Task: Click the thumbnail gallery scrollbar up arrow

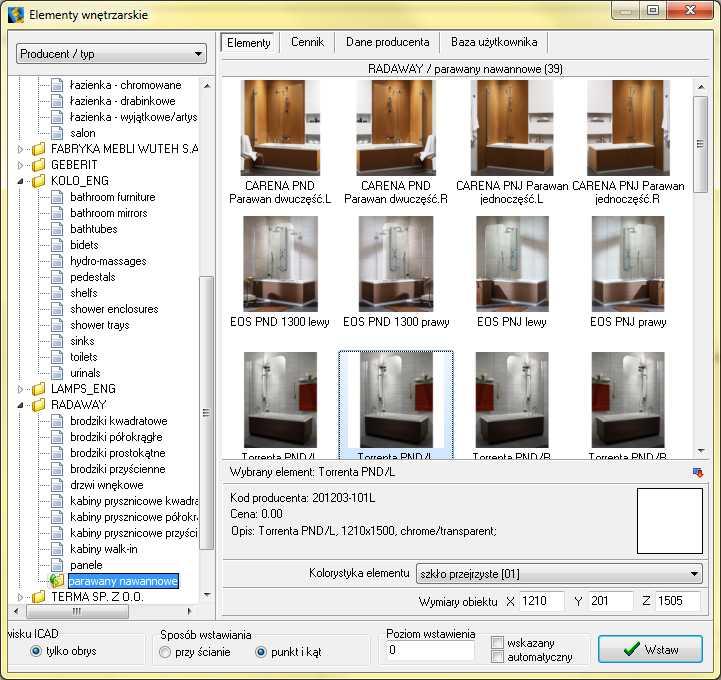Action: click(700, 86)
